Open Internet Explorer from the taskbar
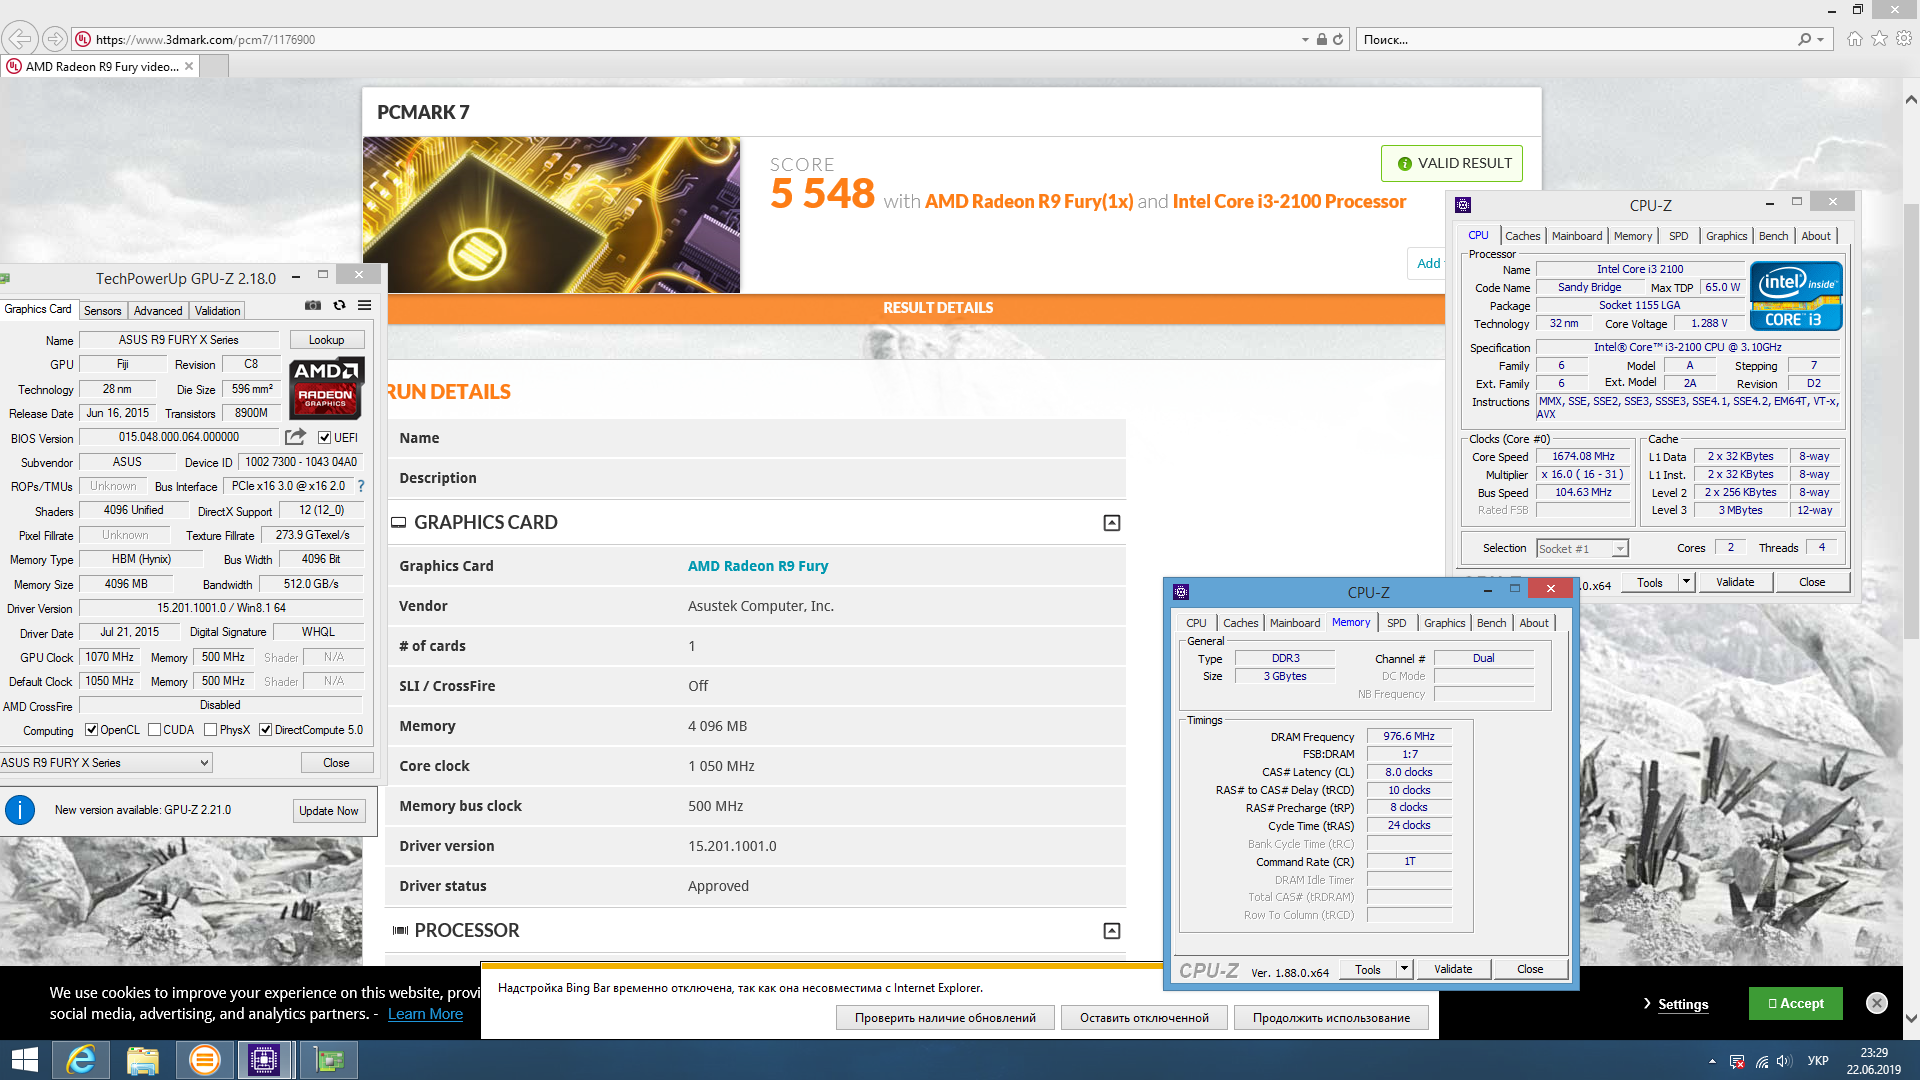 click(x=81, y=1060)
